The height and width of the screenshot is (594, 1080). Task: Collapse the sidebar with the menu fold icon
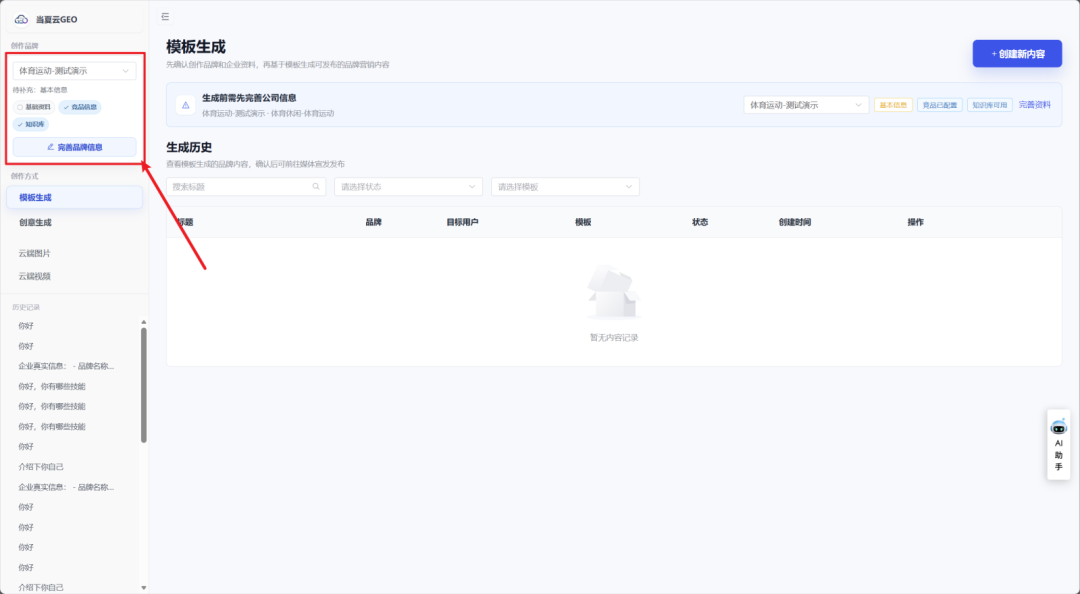point(165,17)
